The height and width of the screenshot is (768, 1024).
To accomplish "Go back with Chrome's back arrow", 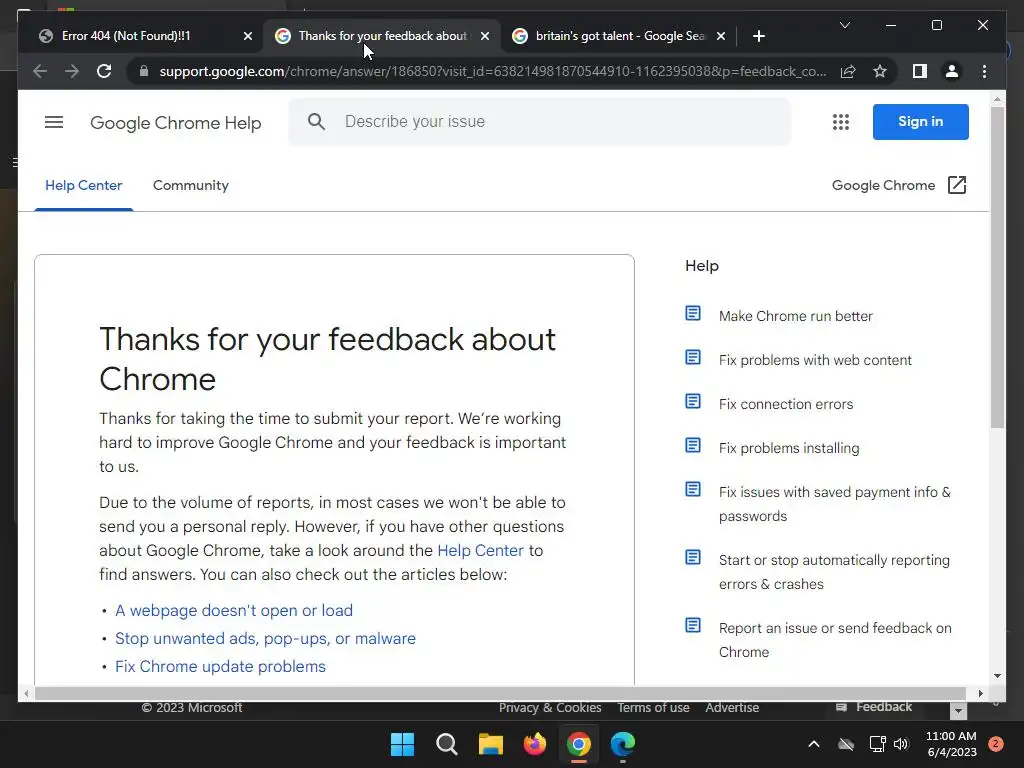I will [40, 71].
